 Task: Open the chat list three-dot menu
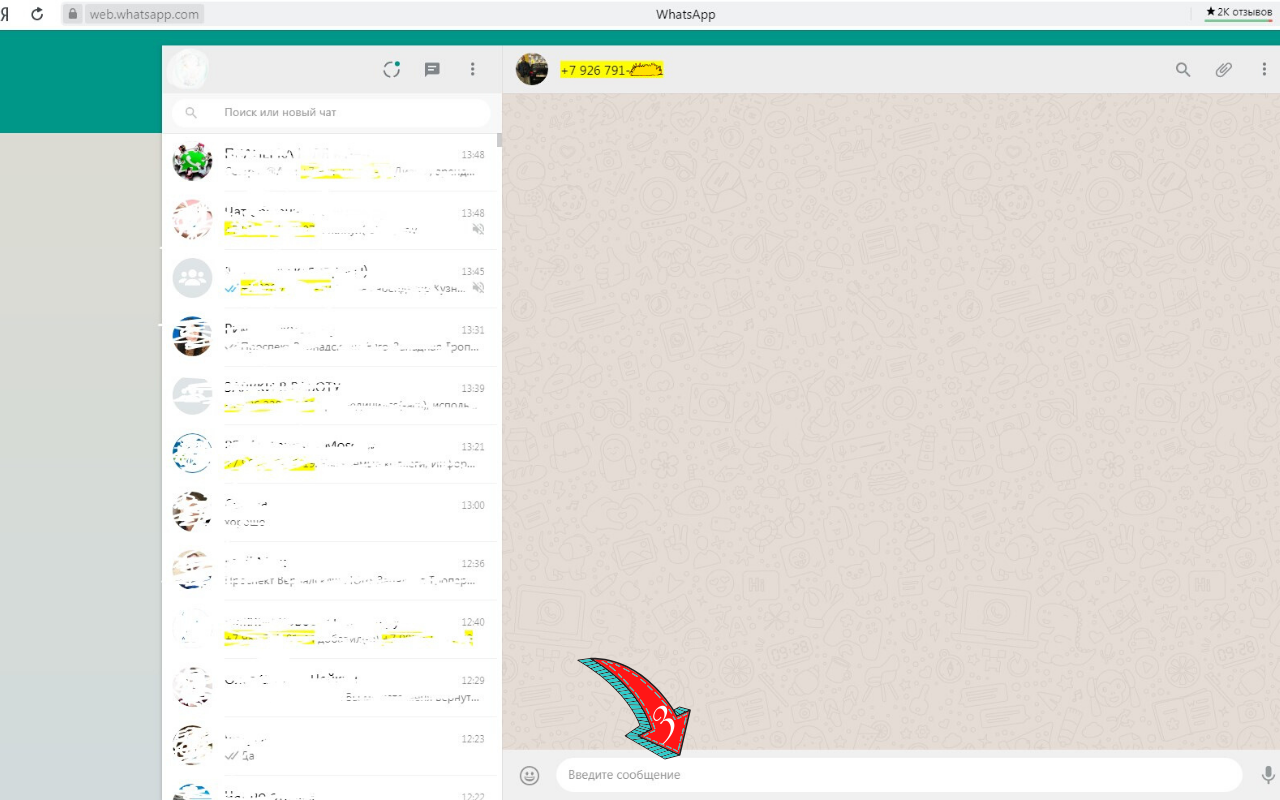coord(473,70)
